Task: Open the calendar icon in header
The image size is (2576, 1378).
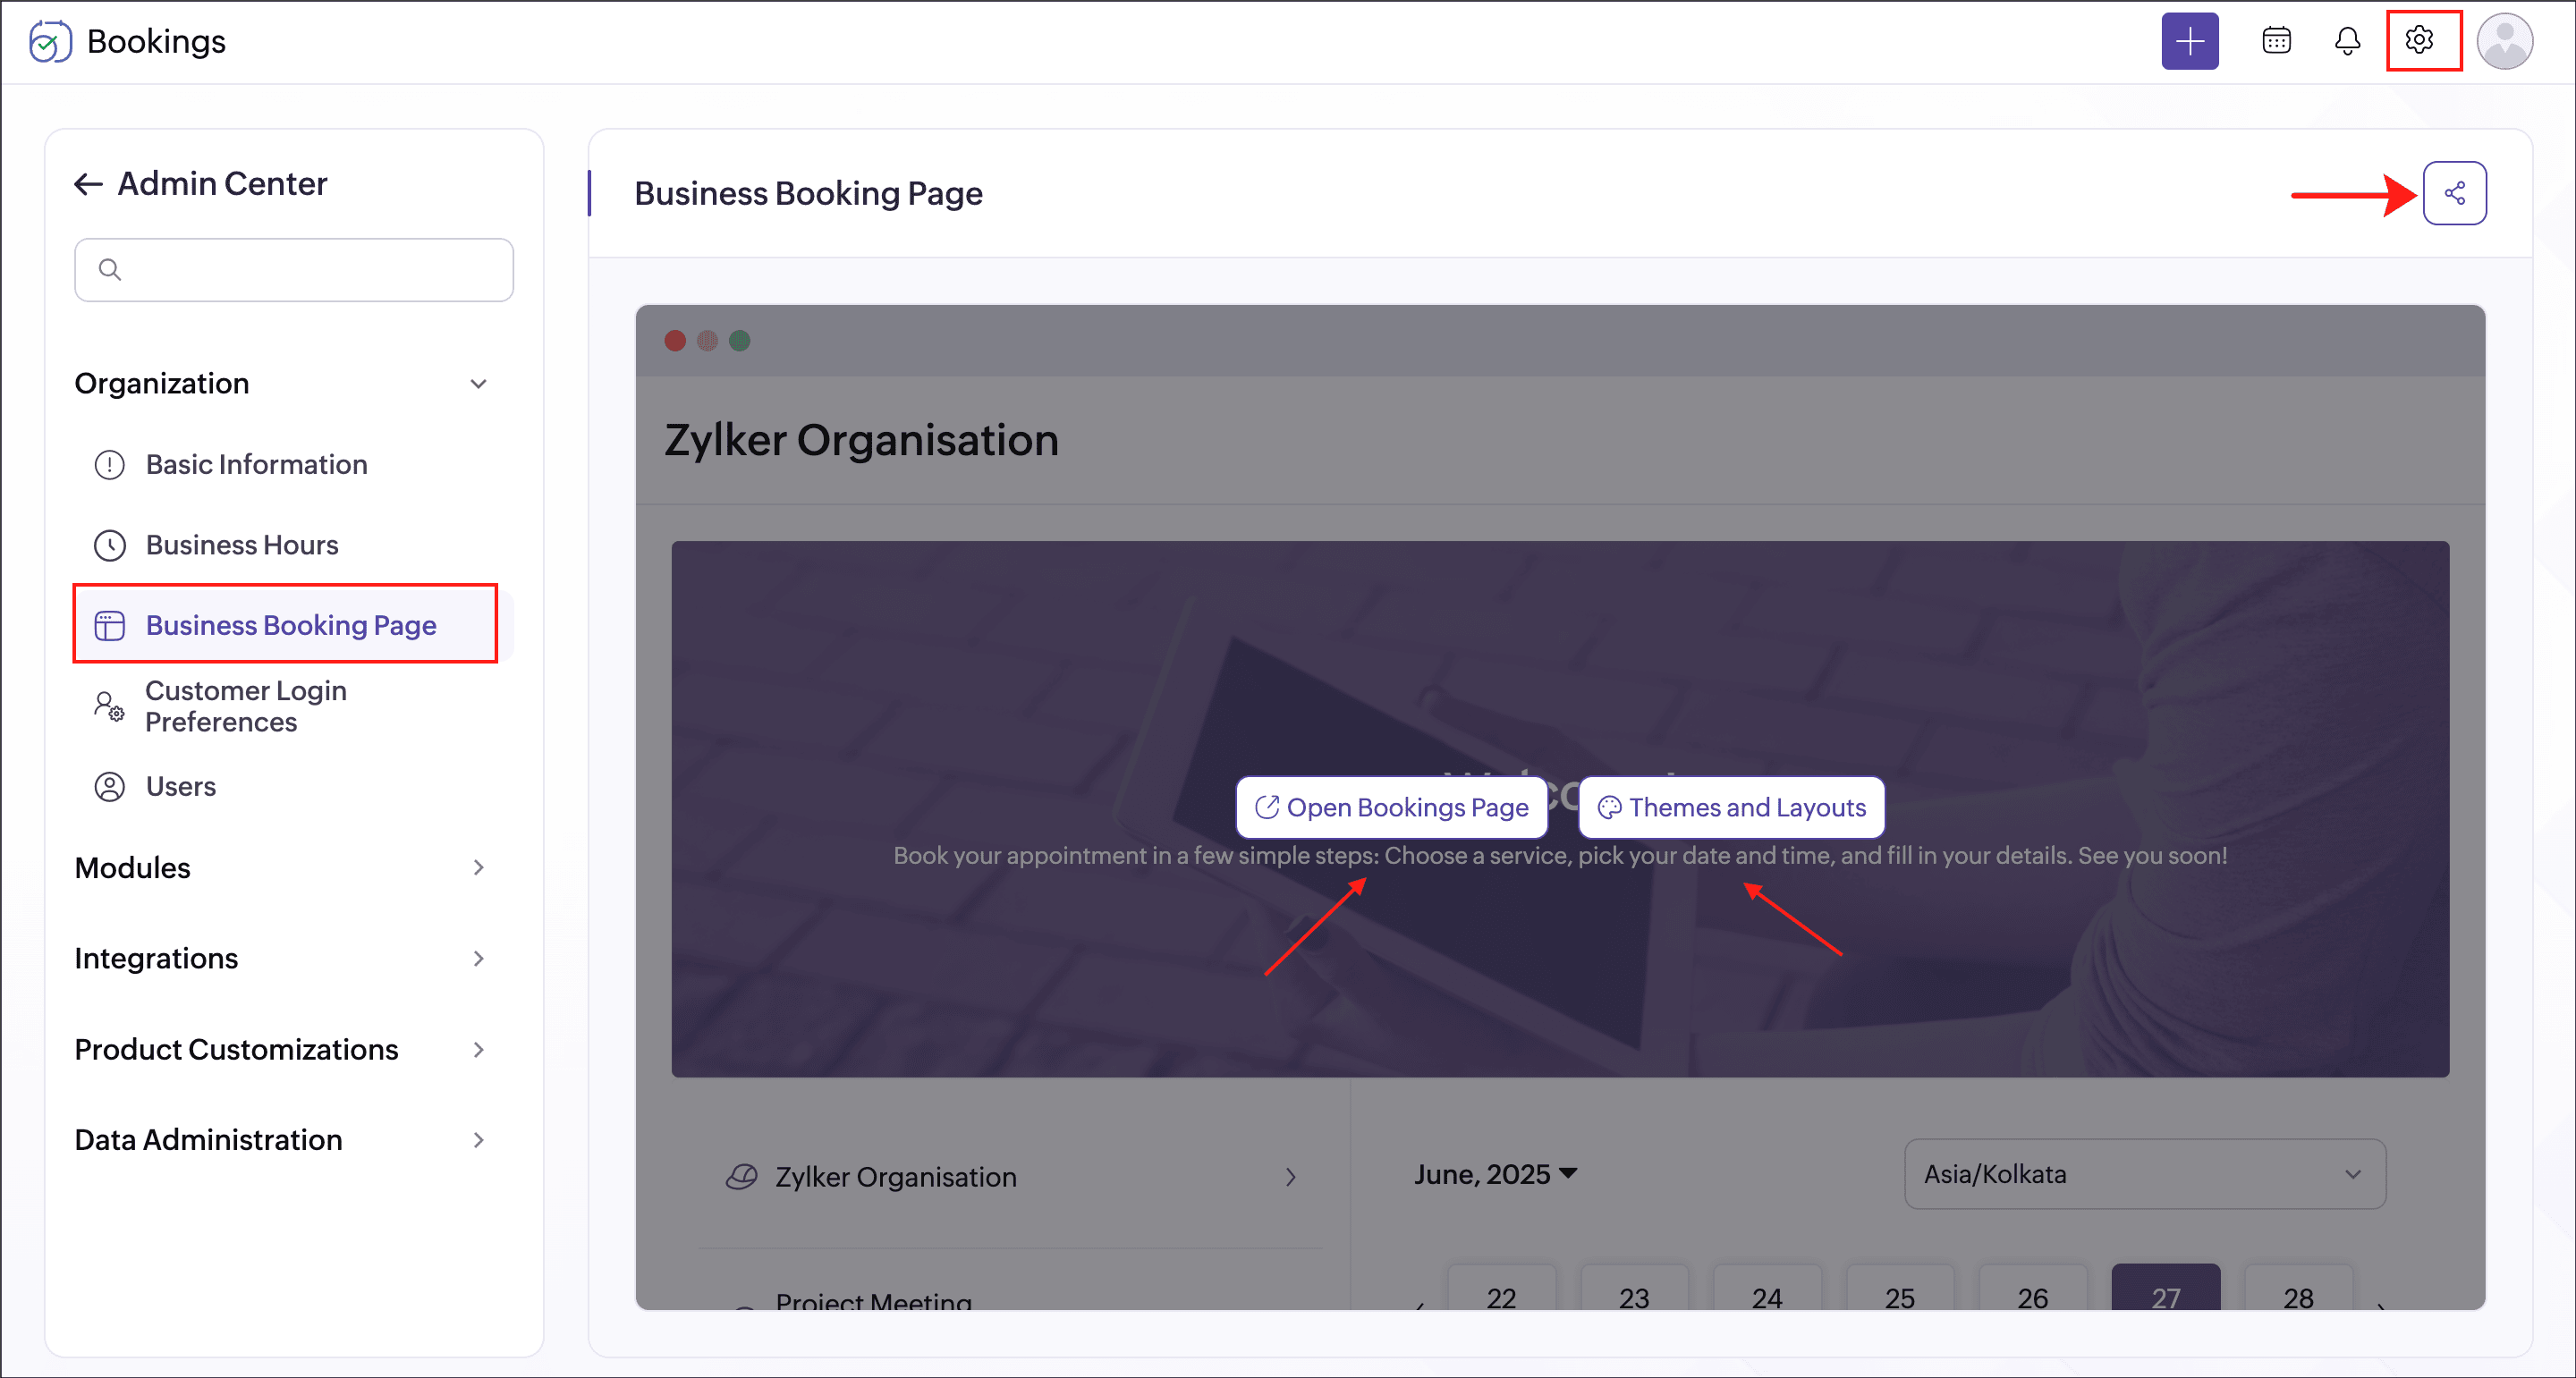Action: click(x=2276, y=41)
